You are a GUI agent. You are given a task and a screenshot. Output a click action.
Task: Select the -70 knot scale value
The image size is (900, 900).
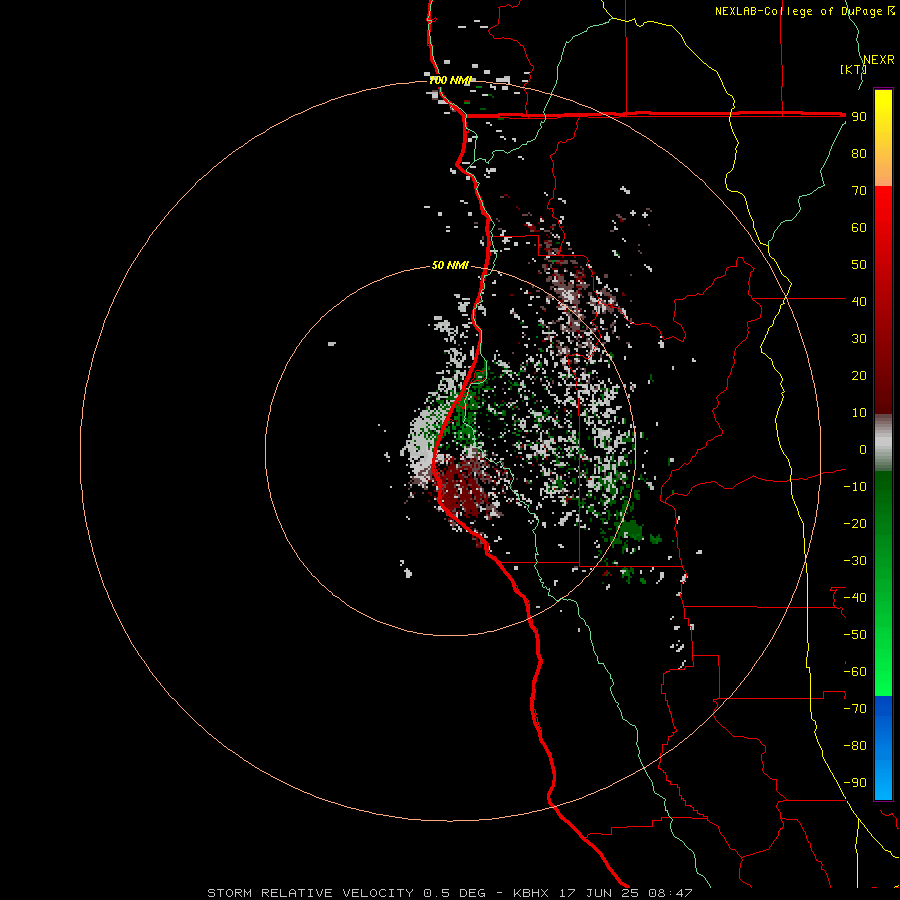[855, 709]
